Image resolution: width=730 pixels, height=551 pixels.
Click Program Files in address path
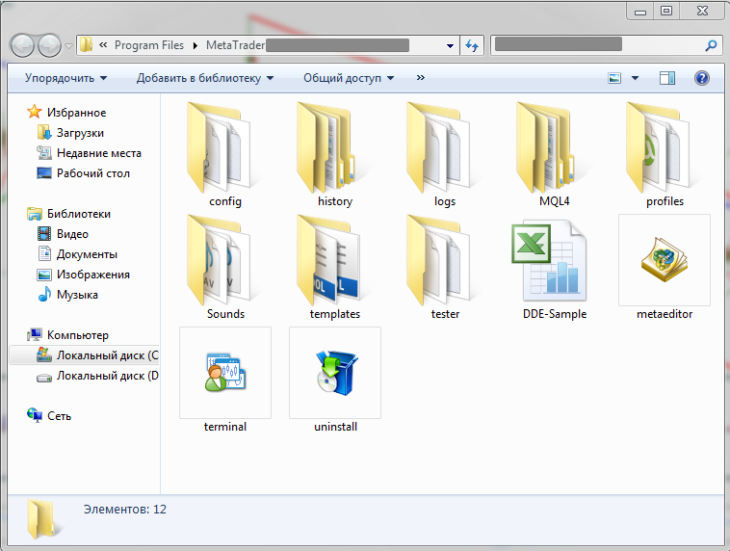149,45
